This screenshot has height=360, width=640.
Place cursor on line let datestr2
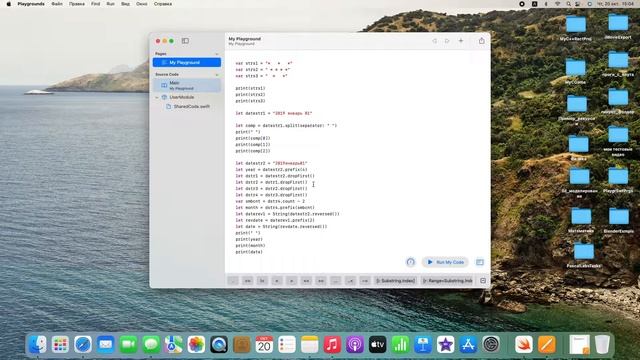pyautogui.click(x=271, y=163)
